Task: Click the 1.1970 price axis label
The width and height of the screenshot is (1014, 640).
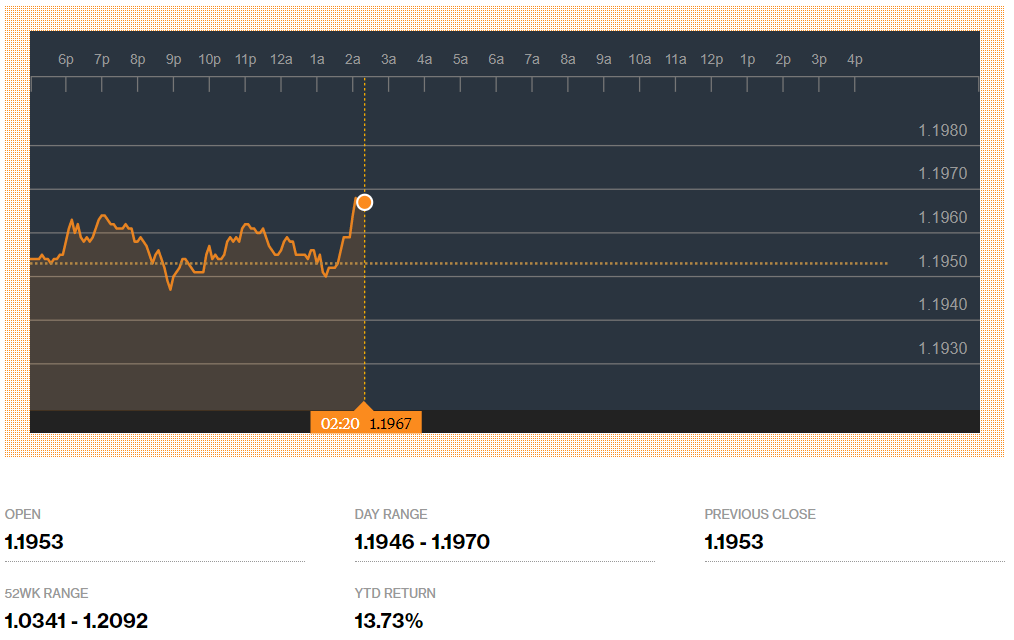Action: pos(942,174)
